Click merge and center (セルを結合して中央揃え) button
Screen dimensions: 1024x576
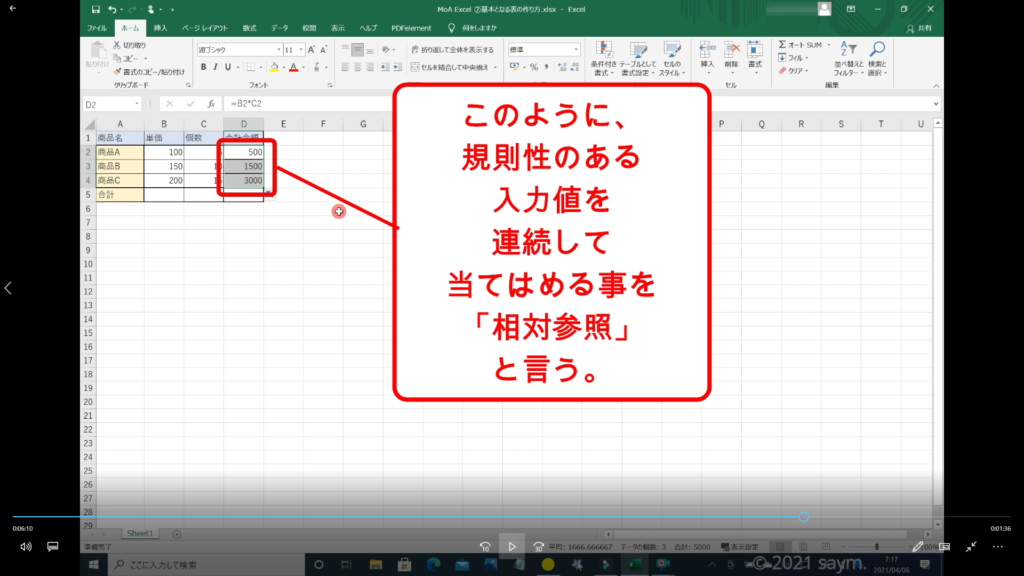(x=453, y=67)
